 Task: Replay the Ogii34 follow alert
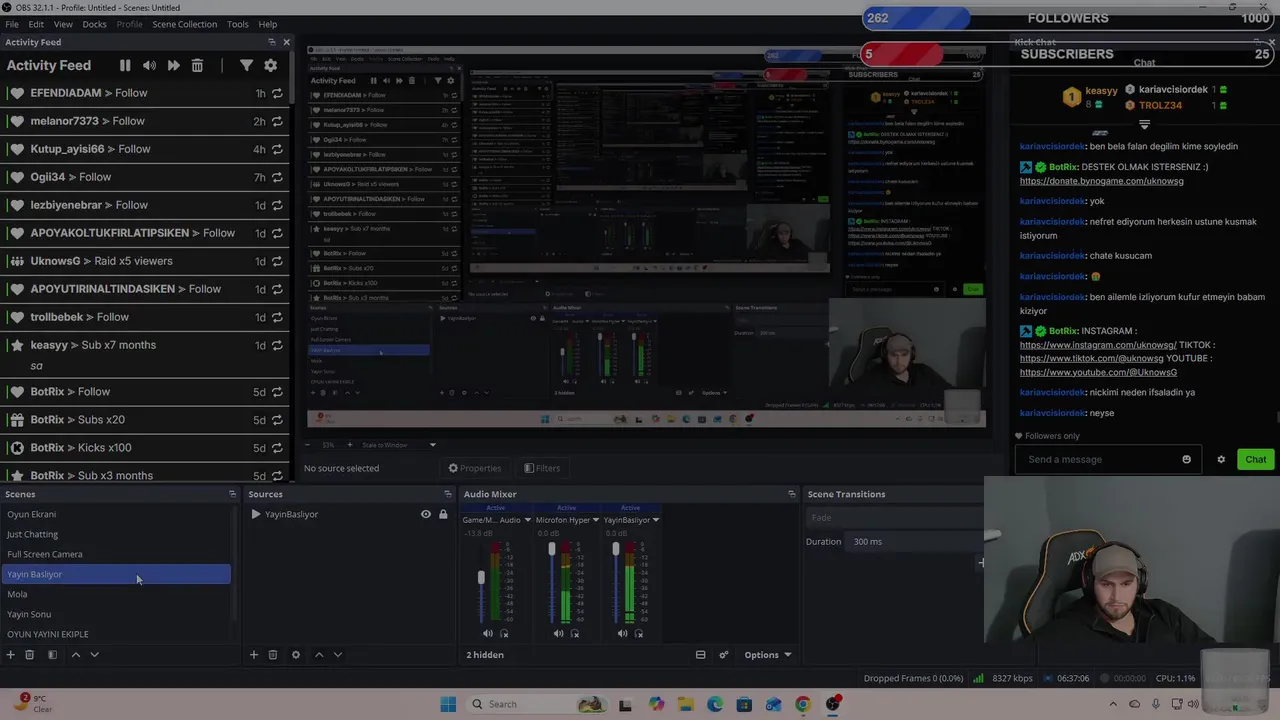277,177
